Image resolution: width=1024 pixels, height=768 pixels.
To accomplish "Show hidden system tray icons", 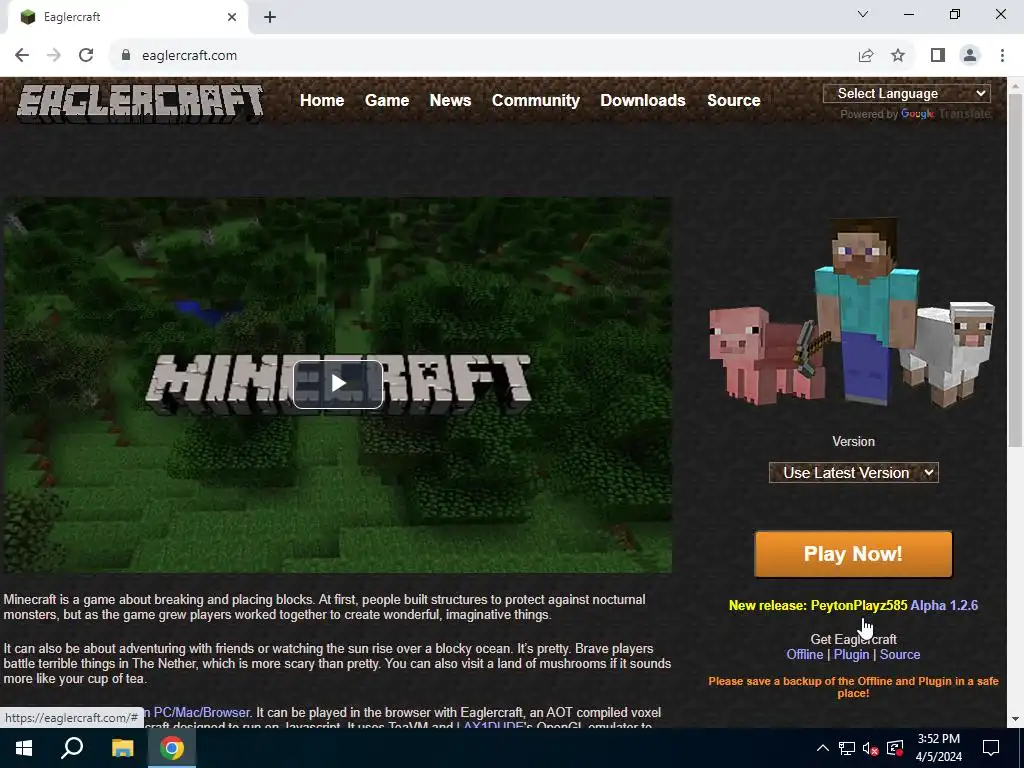I will tap(823, 748).
